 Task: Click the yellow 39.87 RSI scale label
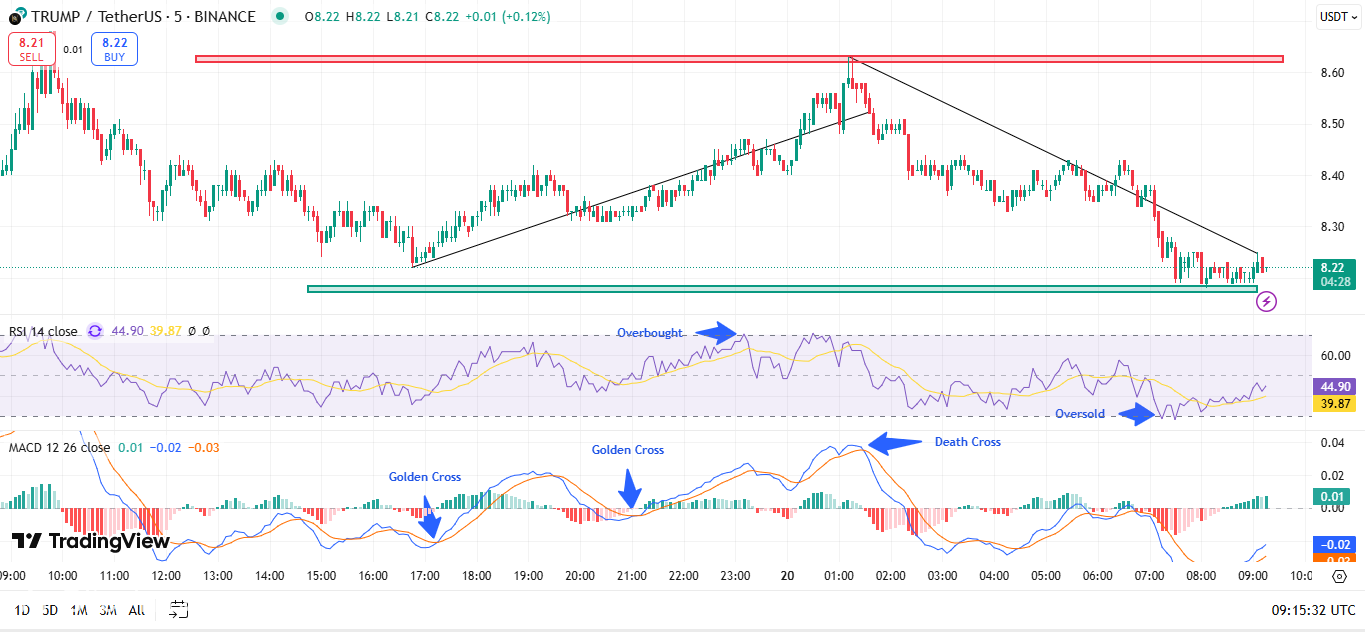click(x=1336, y=403)
